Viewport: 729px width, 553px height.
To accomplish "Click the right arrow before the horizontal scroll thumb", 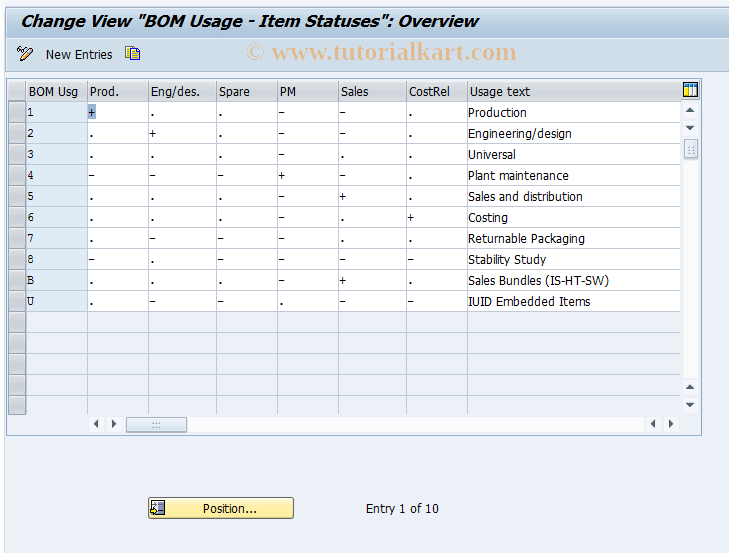I will click(x=114, y=424).
